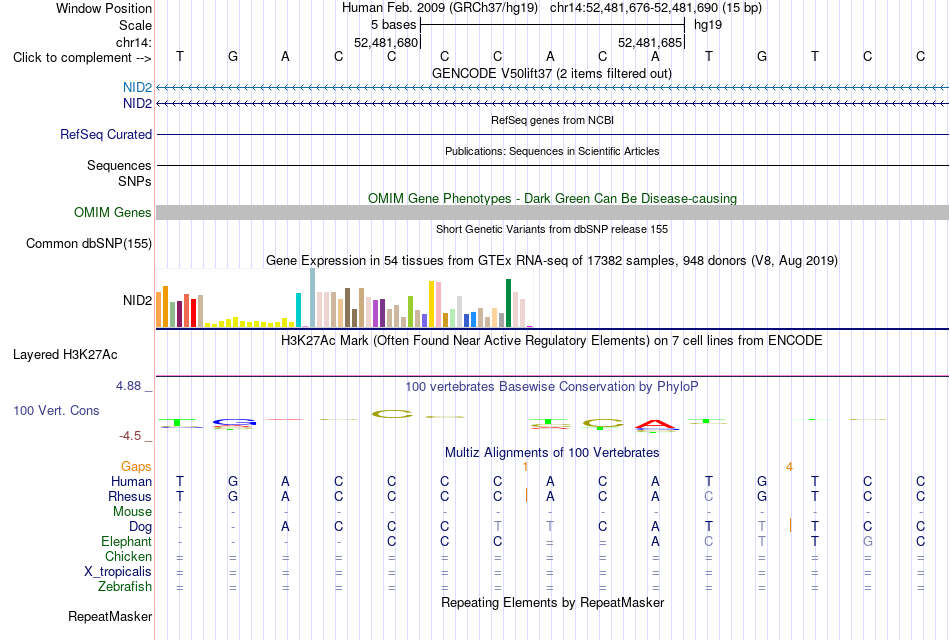Click Publications: Sequences in Scientific Articles title
The width and height of the screenshot is (950, 640).
pos(552,151)
